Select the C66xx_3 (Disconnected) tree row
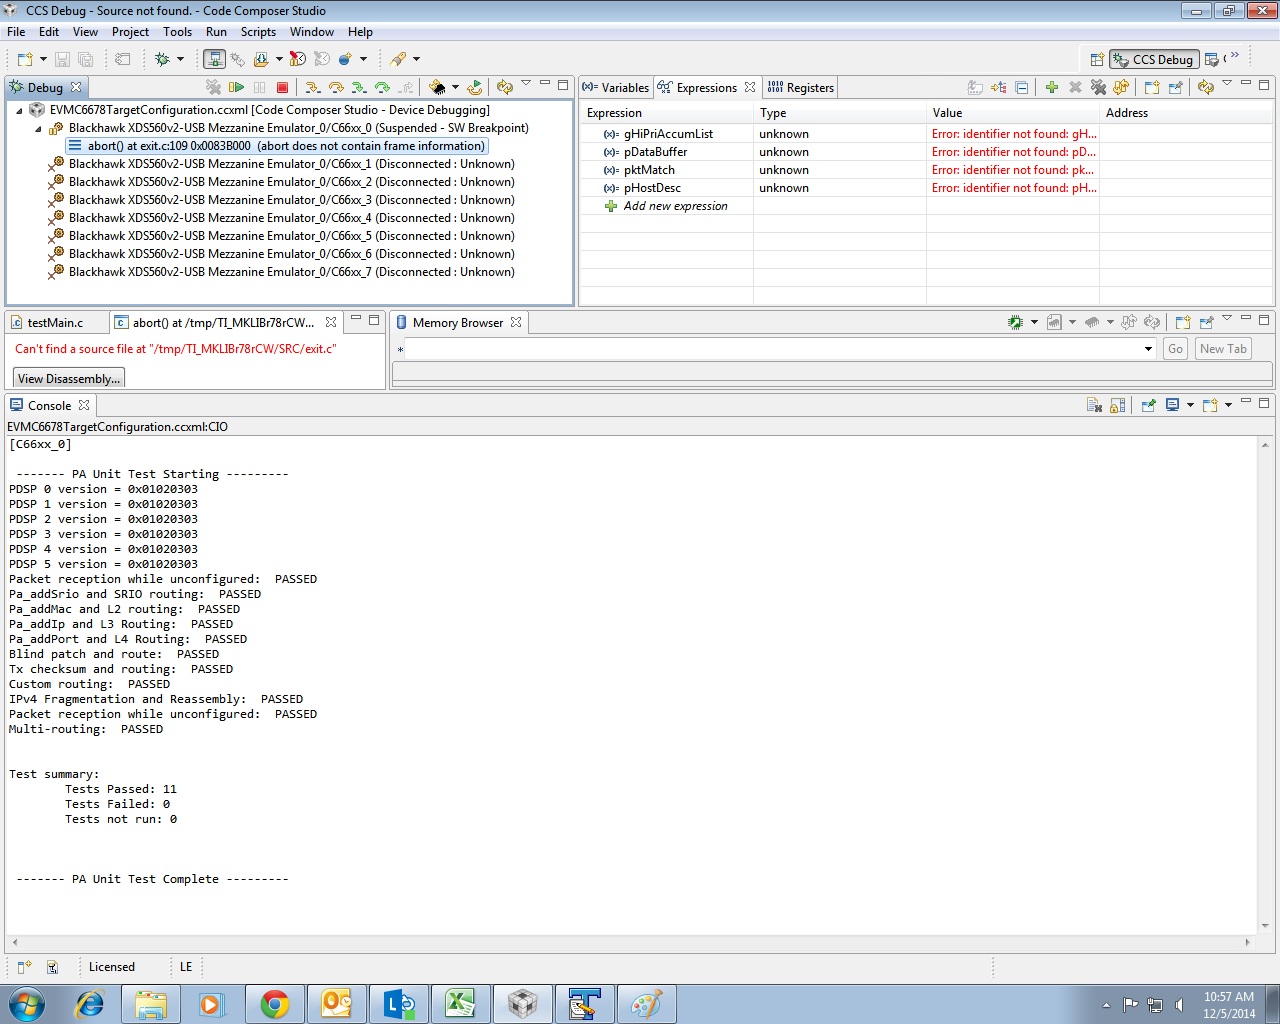The width and height of the screenshot is (1280, 1024). coord(292,200)
